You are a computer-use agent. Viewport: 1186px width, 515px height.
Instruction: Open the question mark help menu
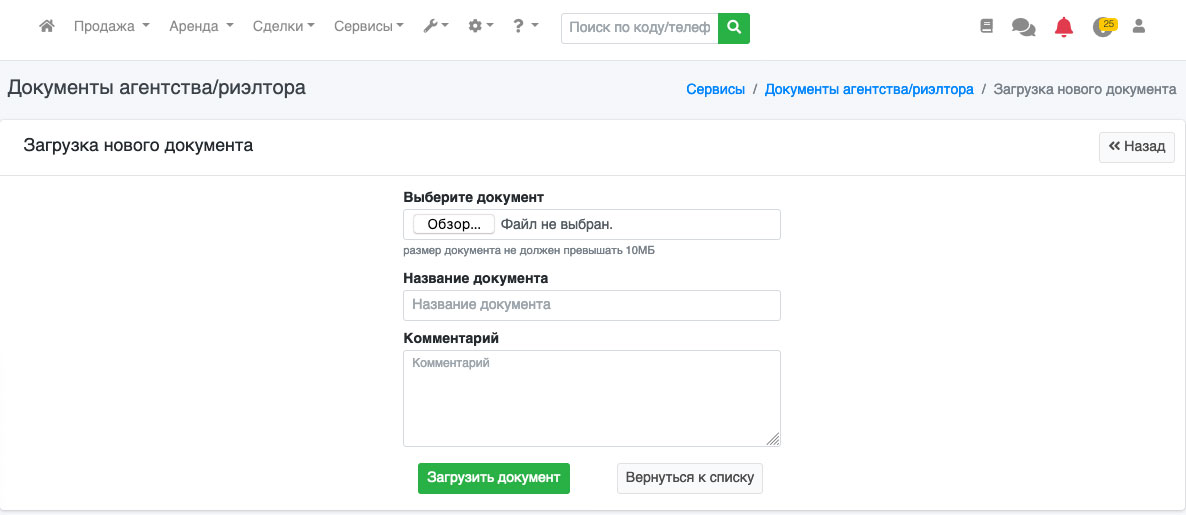(x=525, y=27)
